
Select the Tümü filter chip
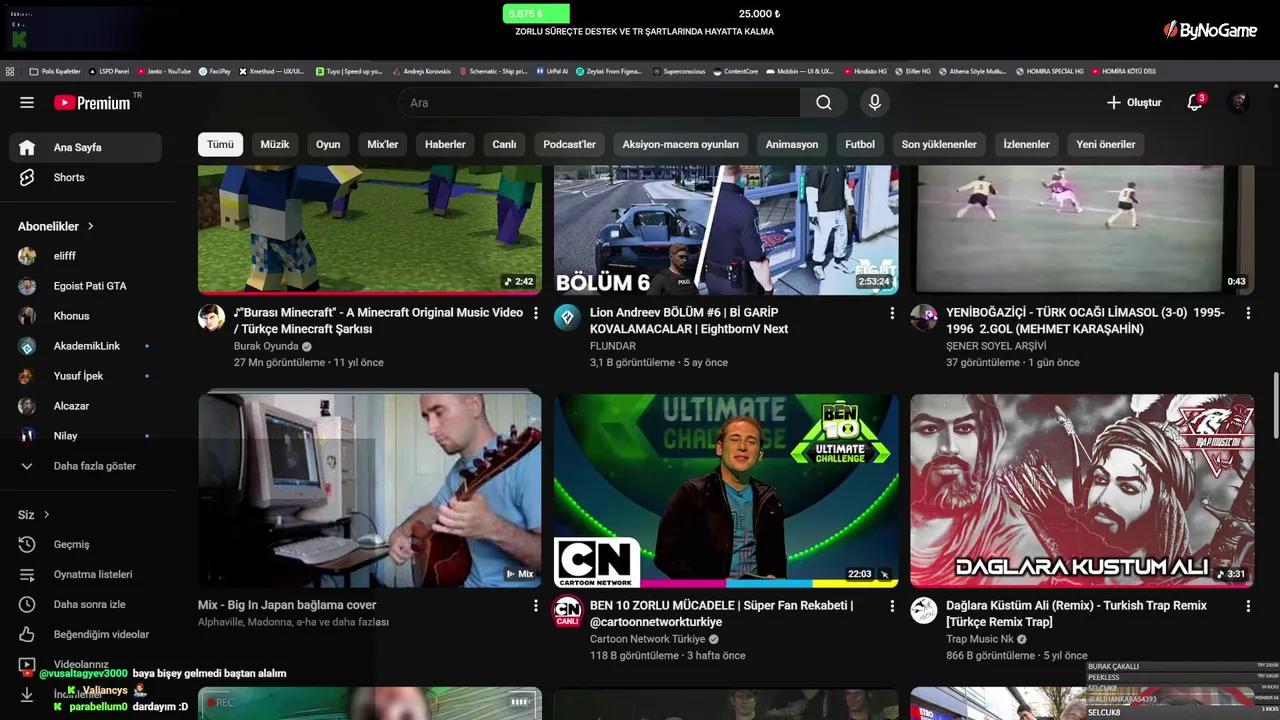[x=220, y=144]
